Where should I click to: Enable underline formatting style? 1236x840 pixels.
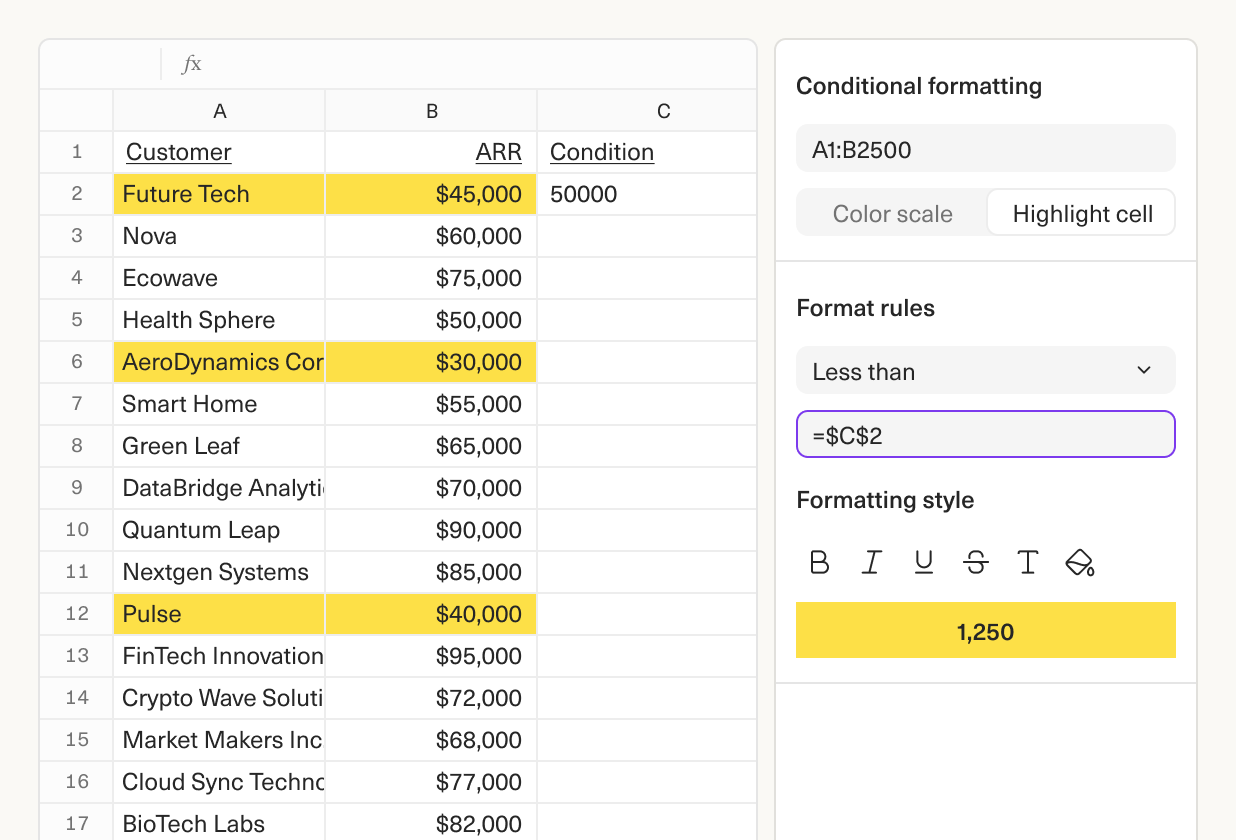(x=923, y=562)
